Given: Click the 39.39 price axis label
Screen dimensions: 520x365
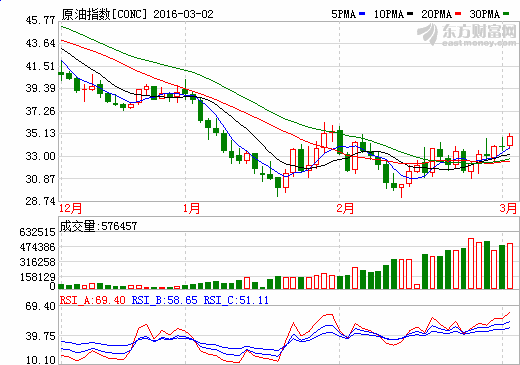Looking at the screenshot, I should pyautogui.click(x=40, y=88).
